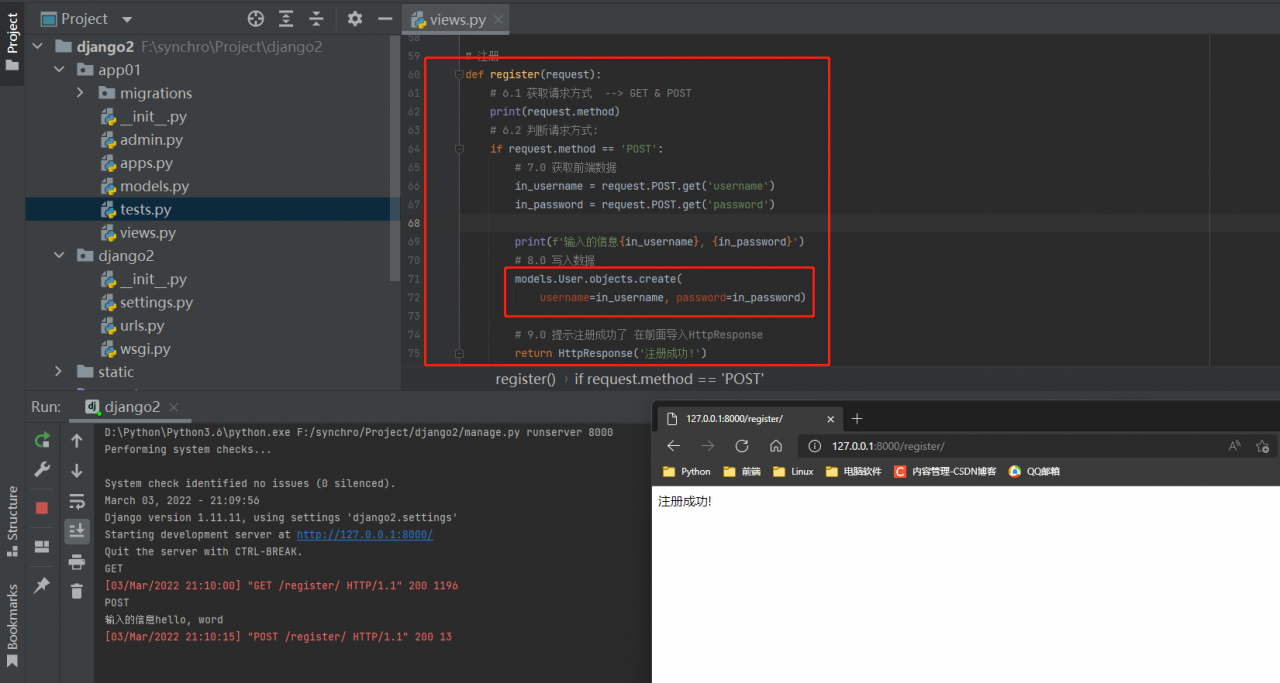Toggle scroll to end in console

pos(77,531)
